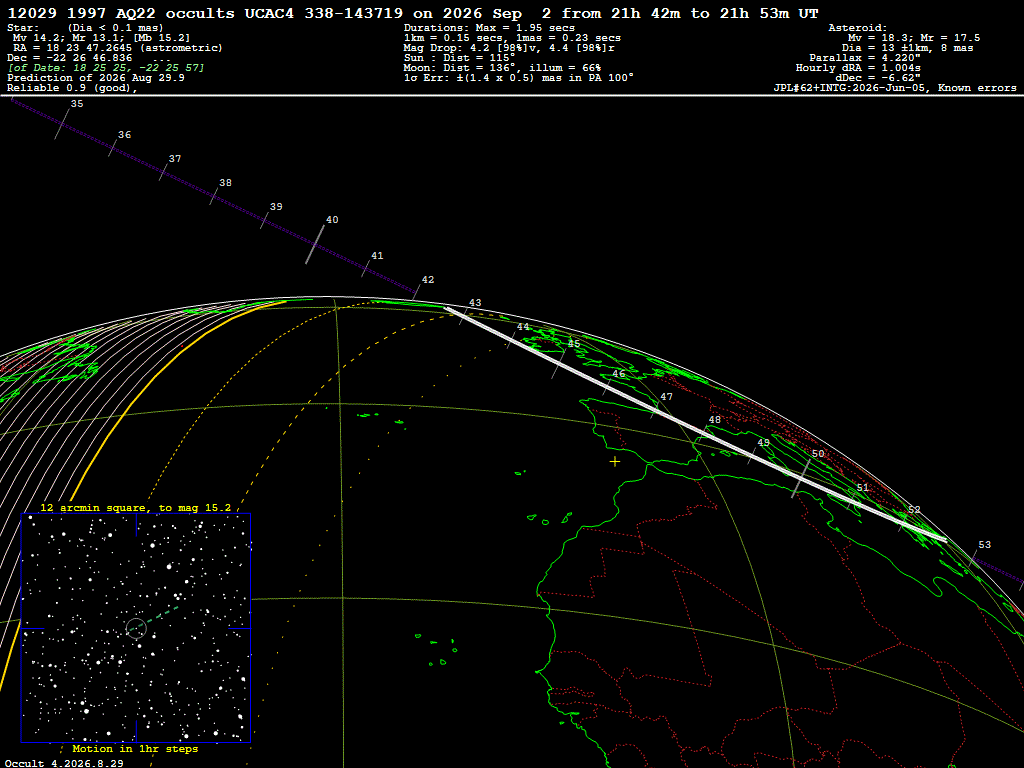Click the star finder chart thumbnail

(136, 628)
